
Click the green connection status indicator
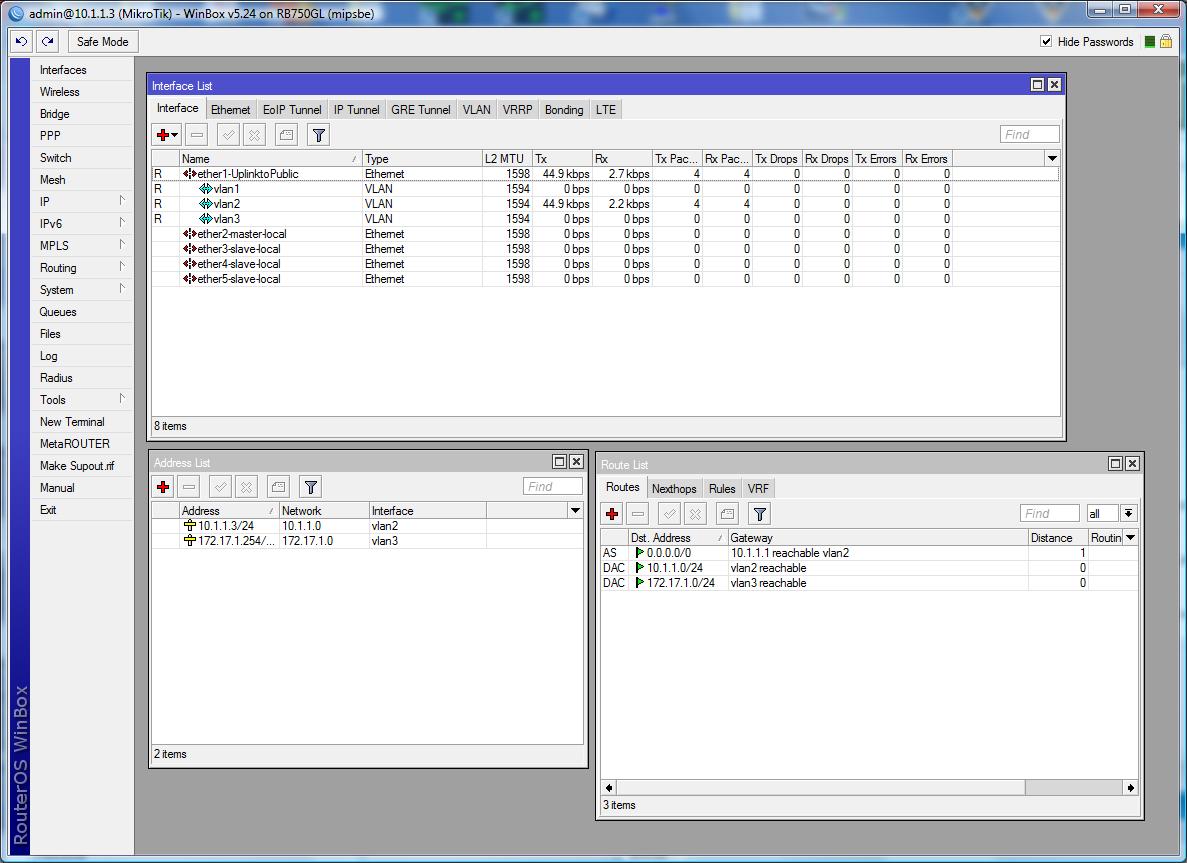(1149, 41)
